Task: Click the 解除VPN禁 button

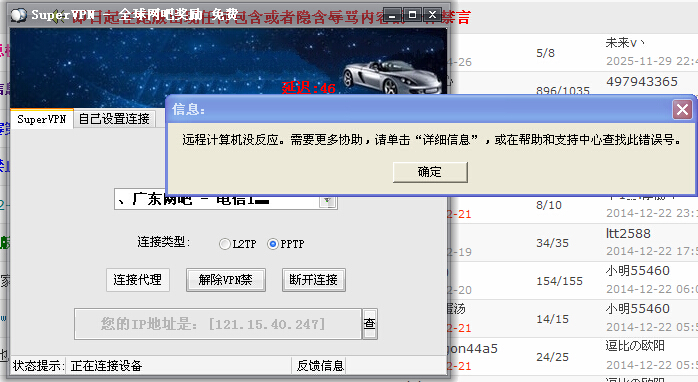Action: point(226,280)
